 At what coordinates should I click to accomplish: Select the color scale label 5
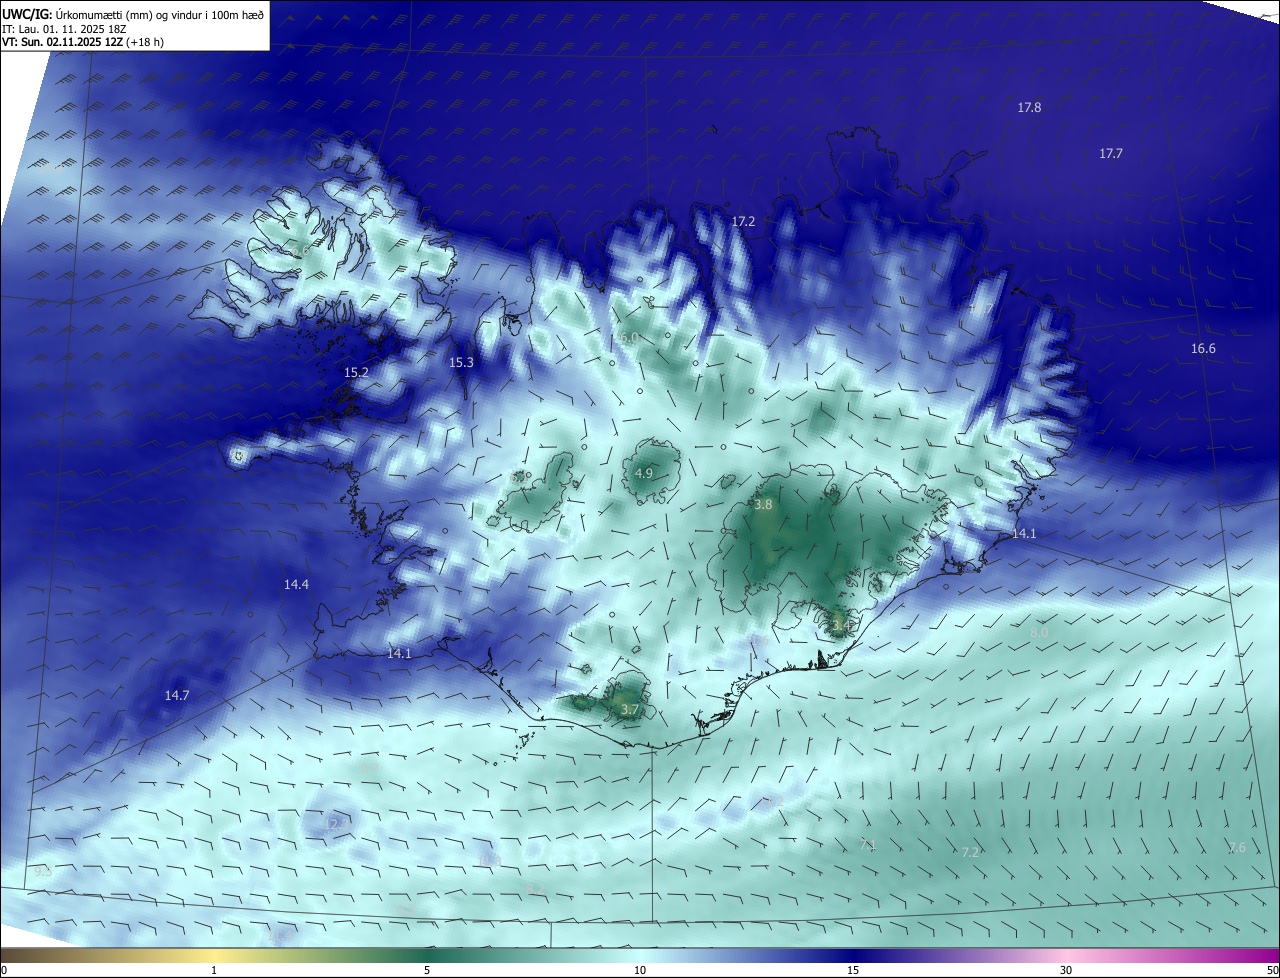[x=427, y=970]
